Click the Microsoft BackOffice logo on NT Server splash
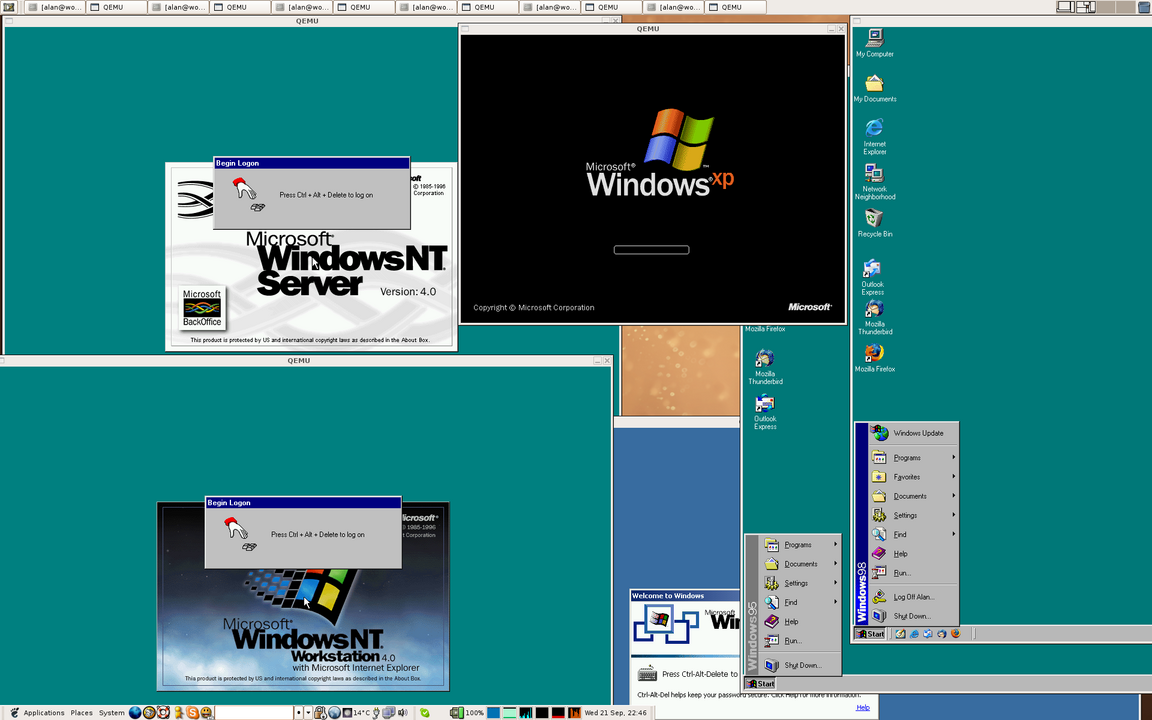1152x720 pixels. (202, 307)
